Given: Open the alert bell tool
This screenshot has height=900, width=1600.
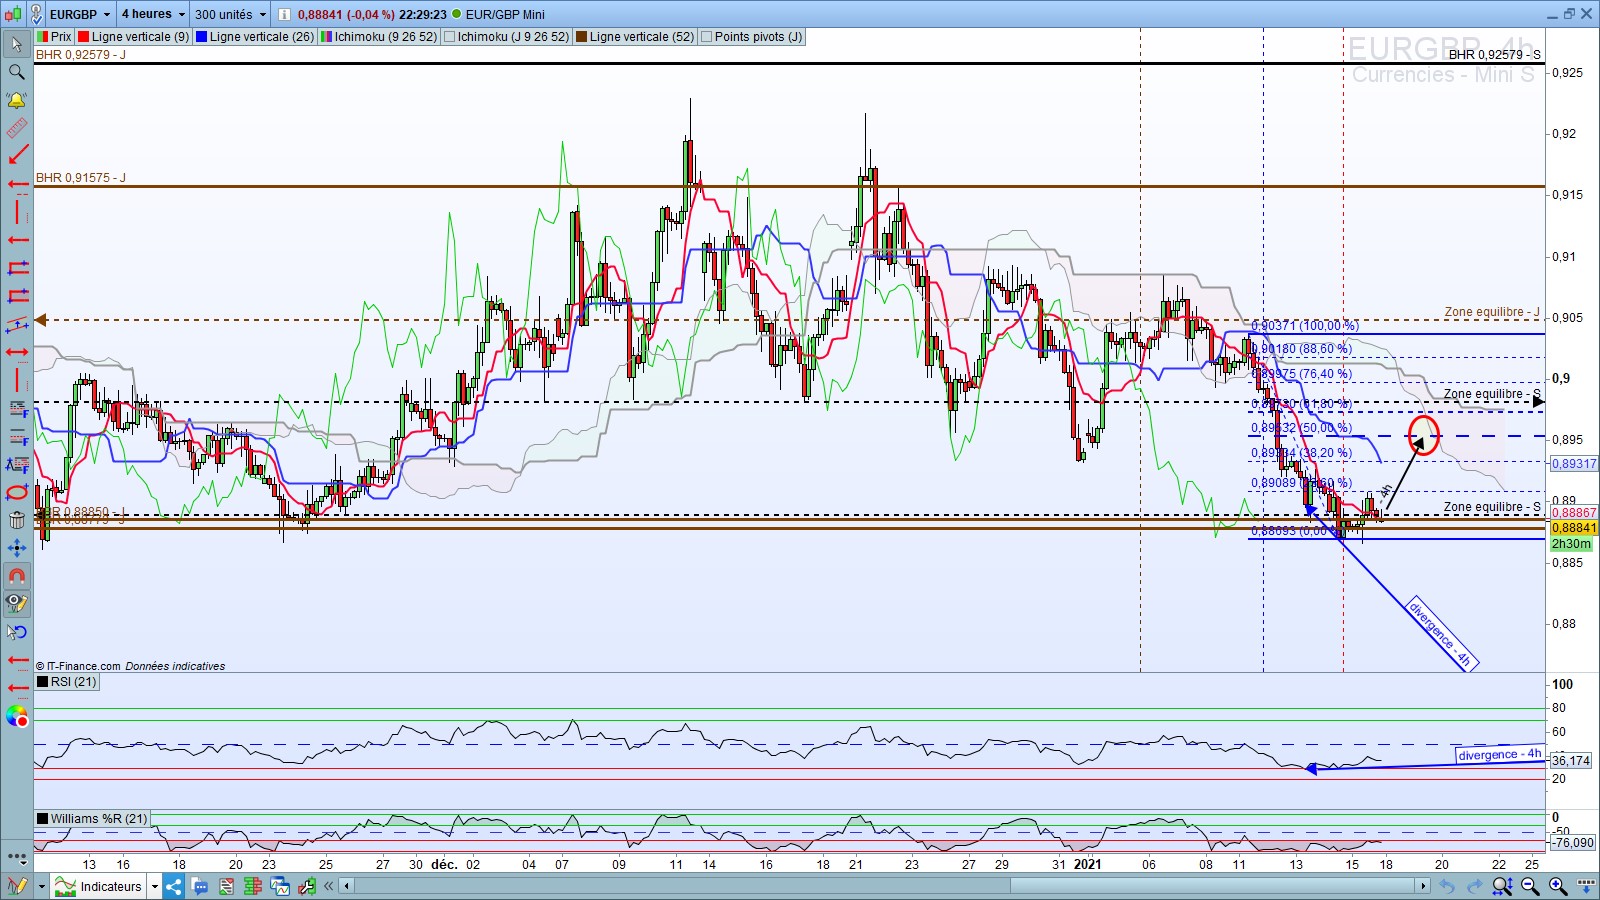Looking at the screenshot, I should tap(17, 100).
